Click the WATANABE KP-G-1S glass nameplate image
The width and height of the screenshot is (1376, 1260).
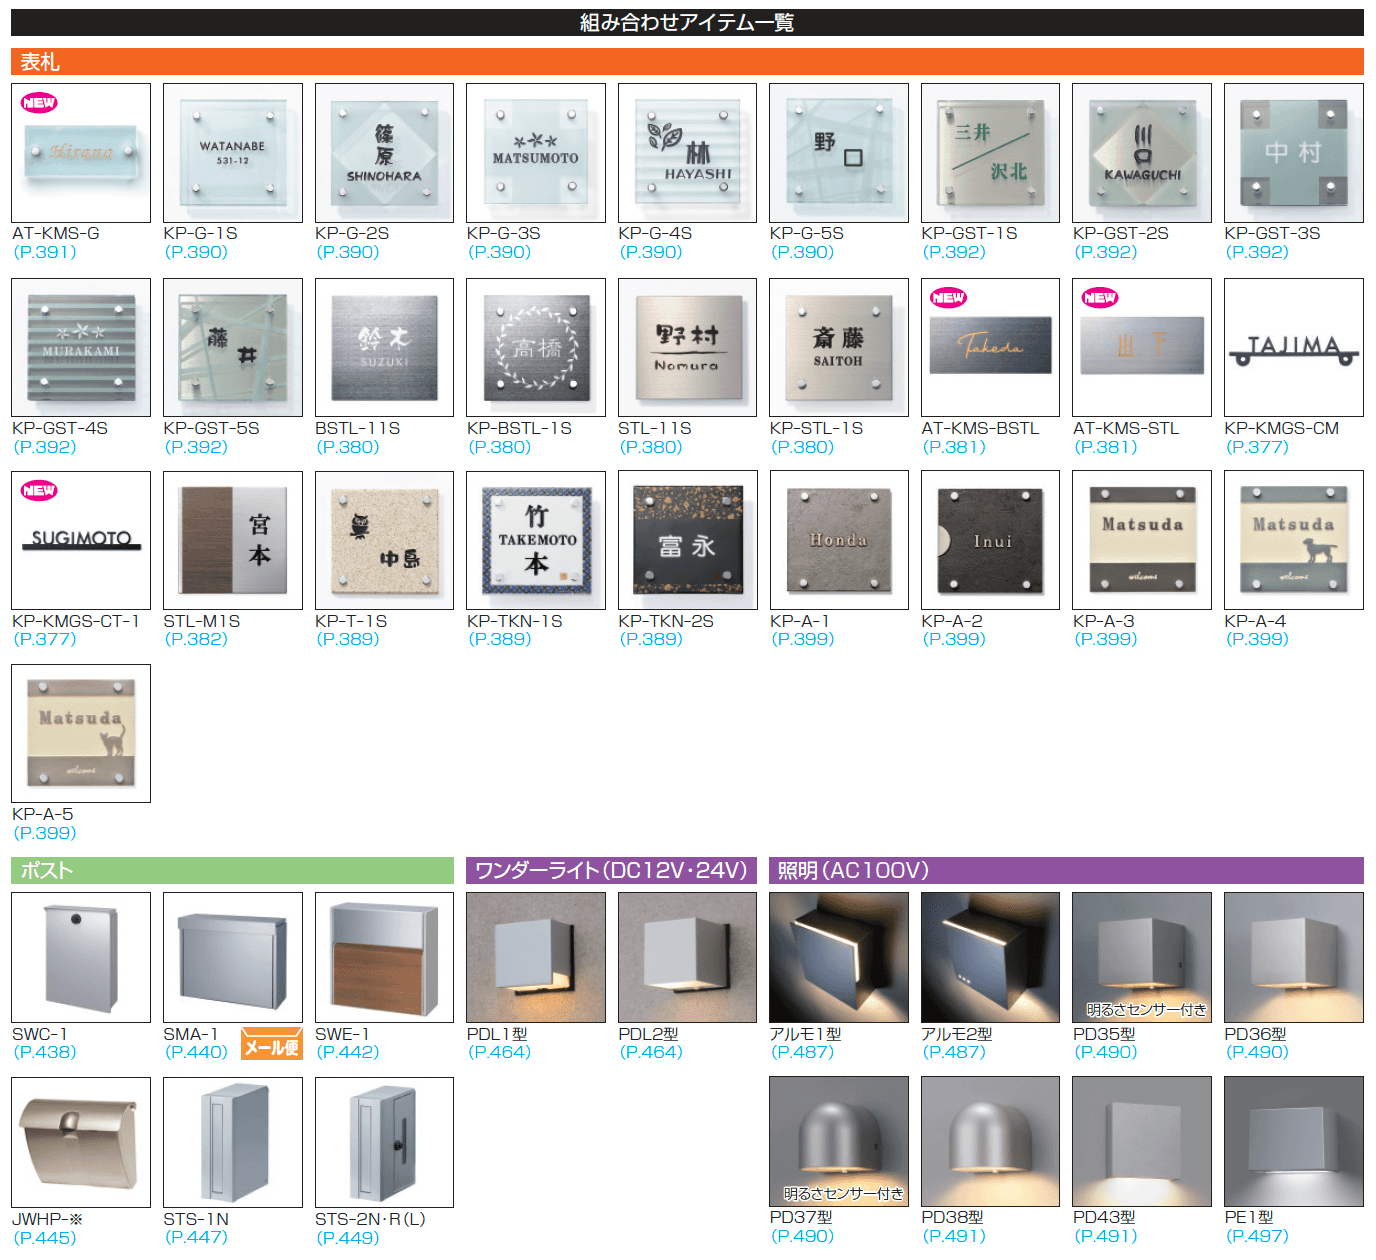[x=233, y=153]
